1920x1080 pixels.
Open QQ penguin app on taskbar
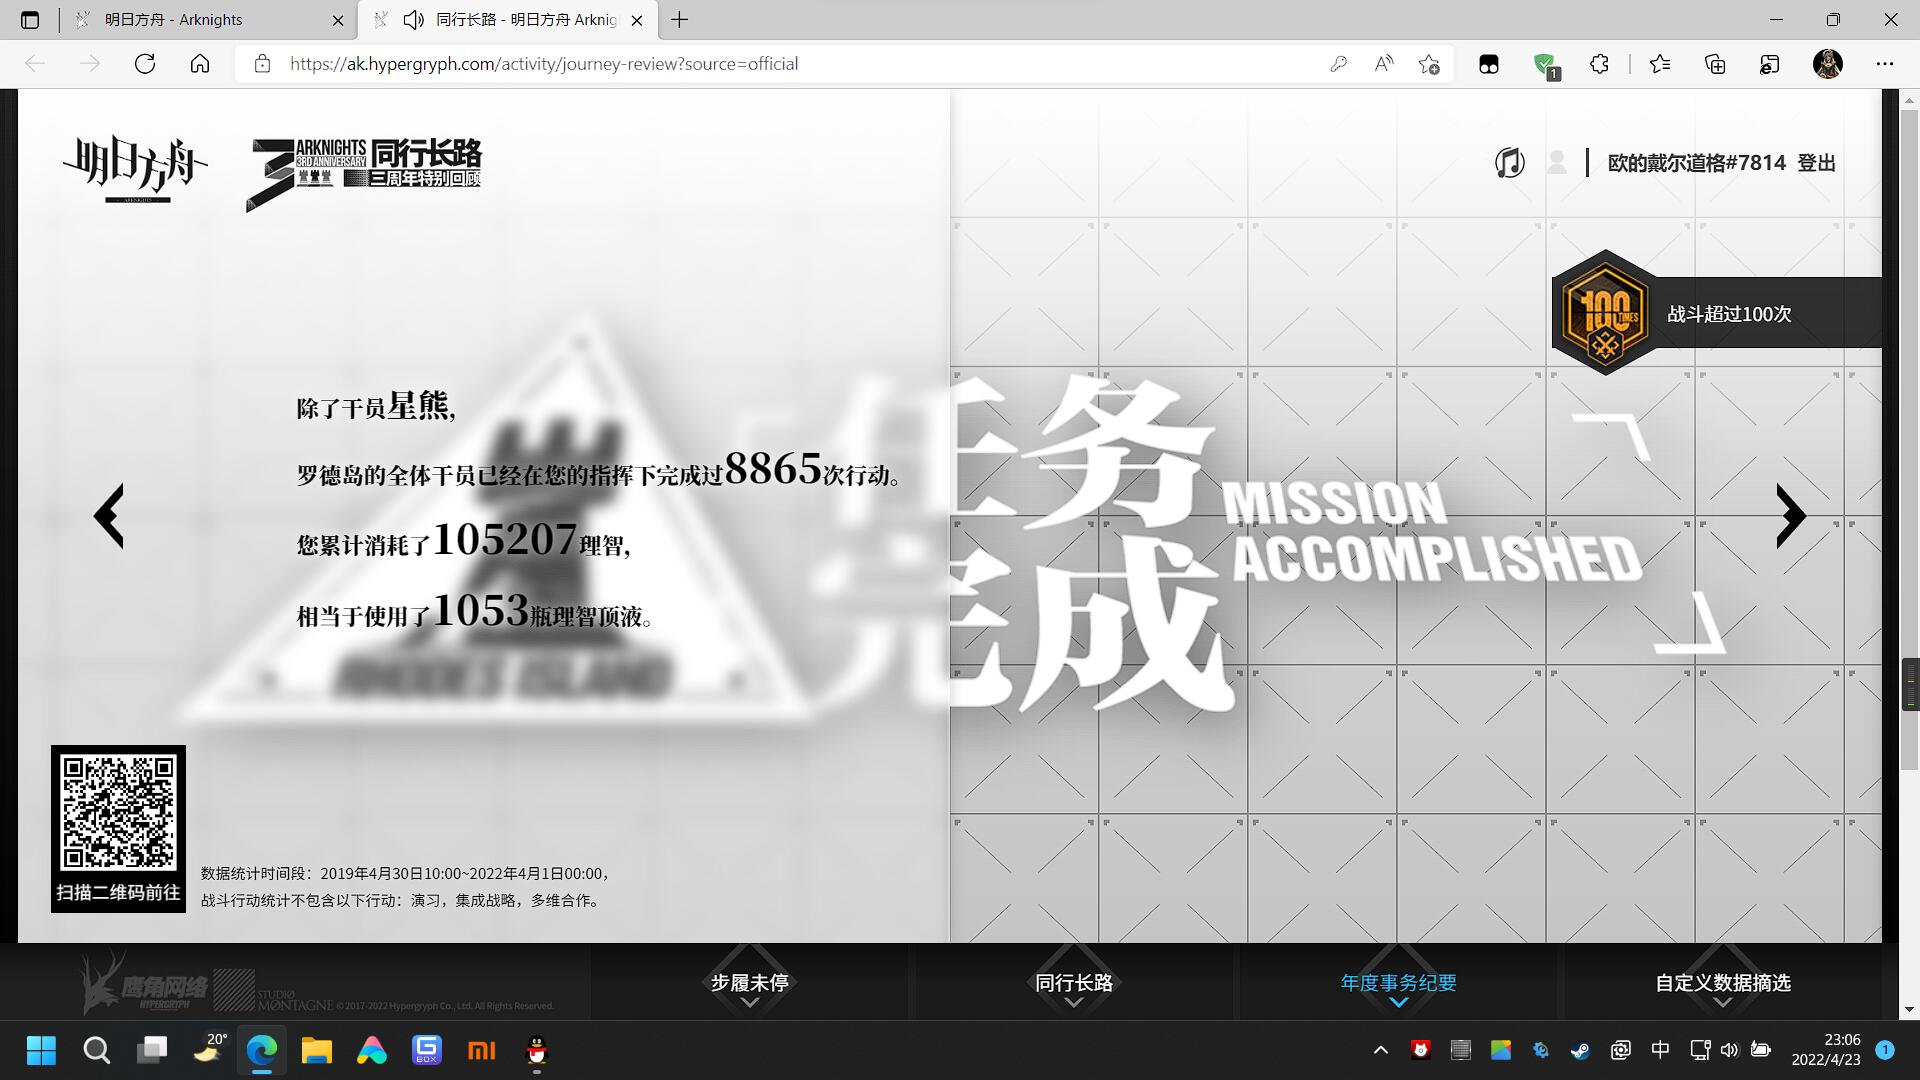pyautogui.click(x=537, y=1050)
